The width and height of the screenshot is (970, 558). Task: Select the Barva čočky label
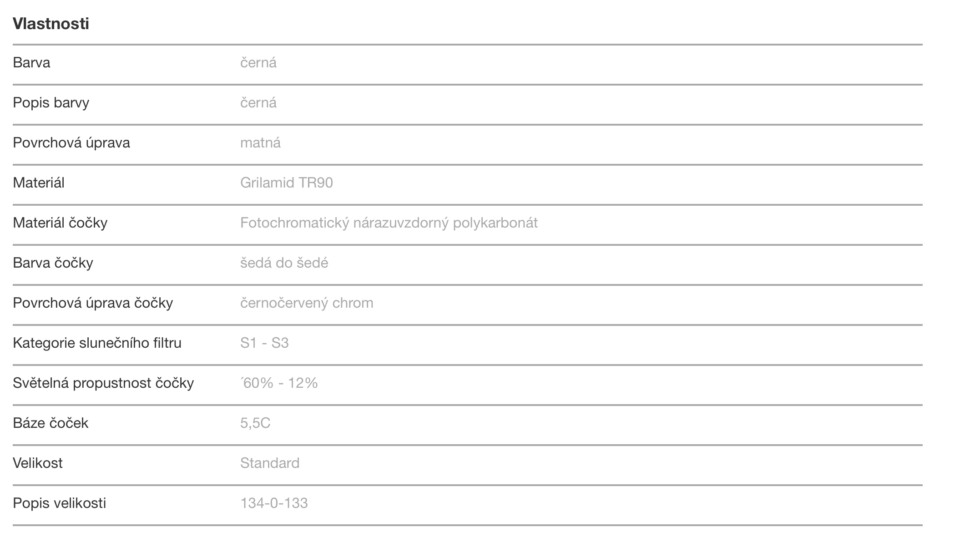click(53, 263)
